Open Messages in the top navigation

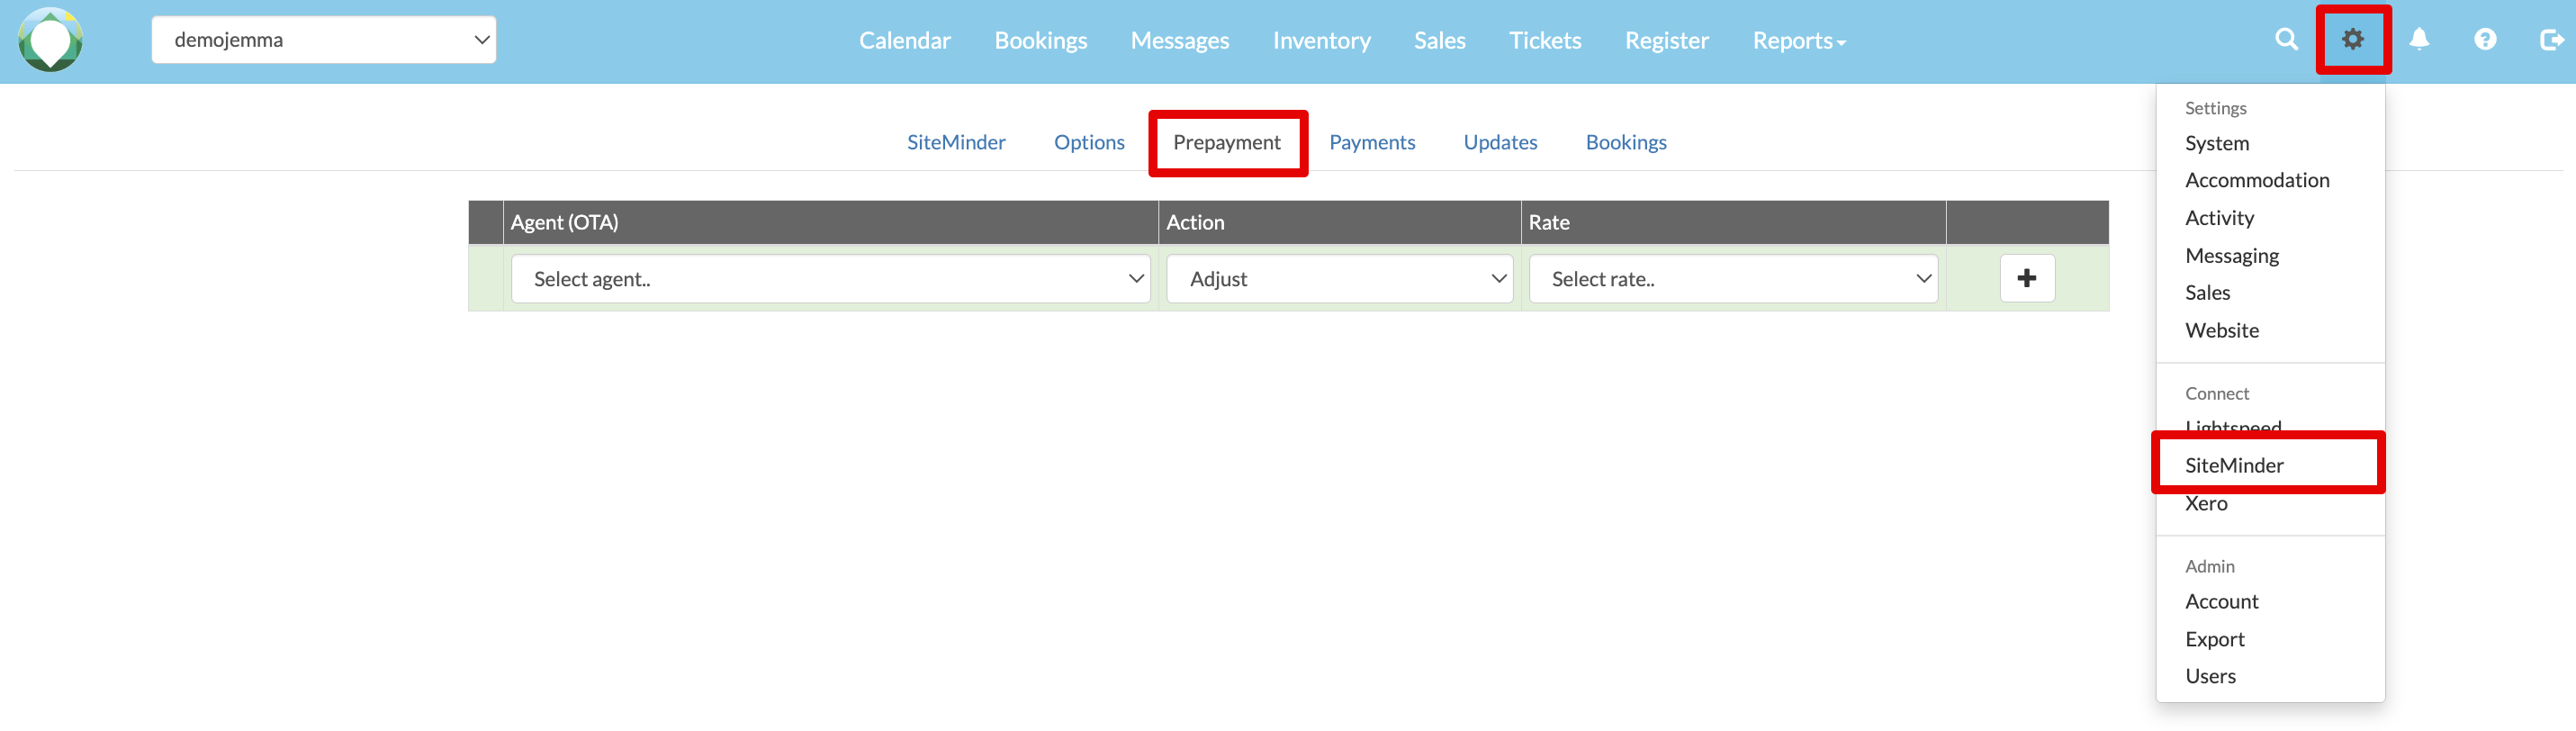1180,40
